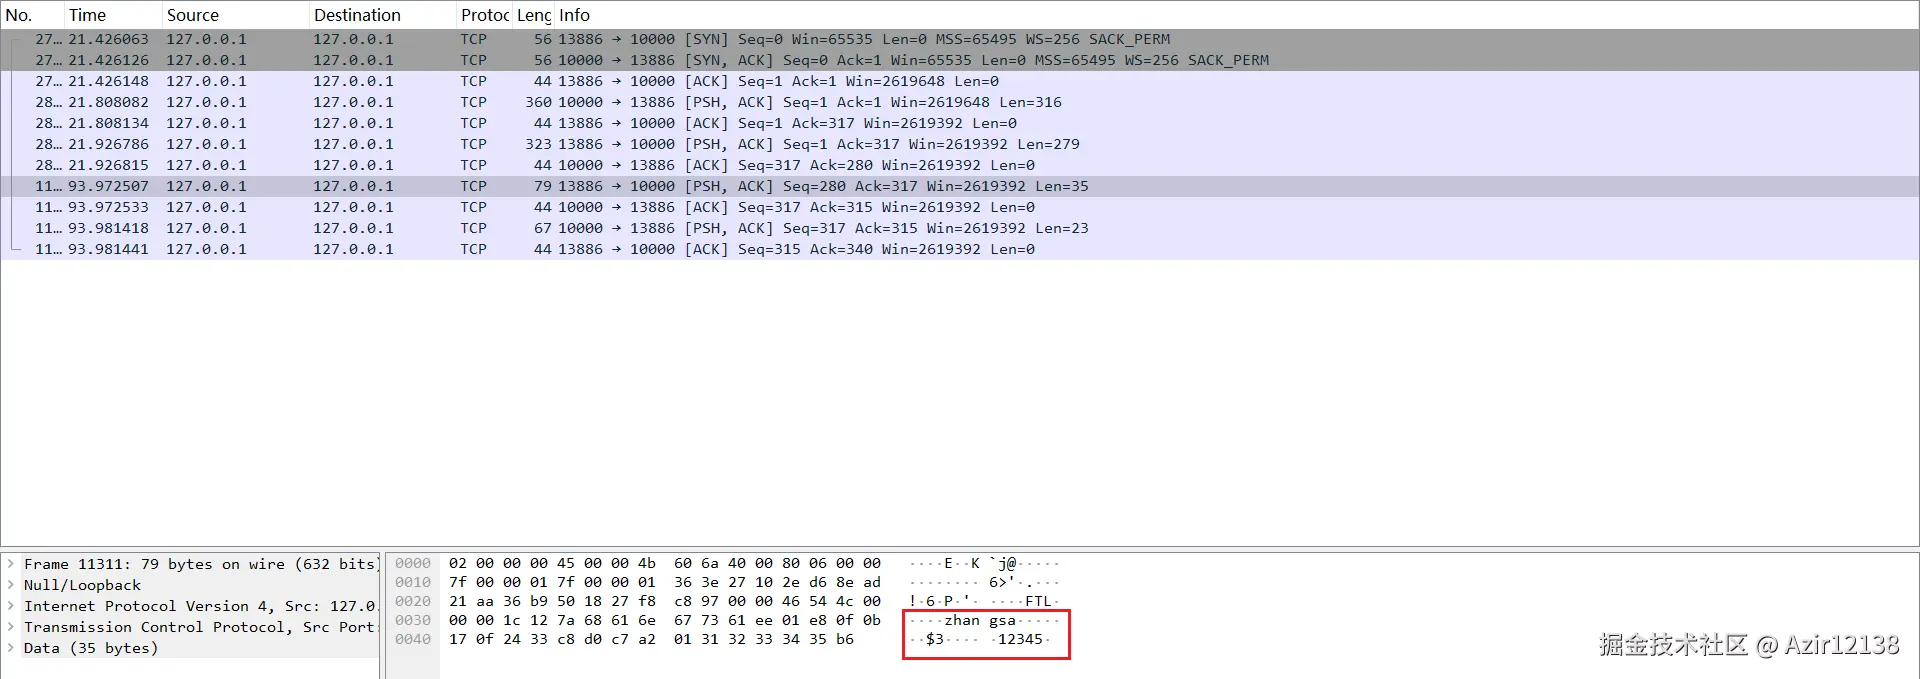Click the Source column header
1920x679 pixels.
(x=235, y=15)
